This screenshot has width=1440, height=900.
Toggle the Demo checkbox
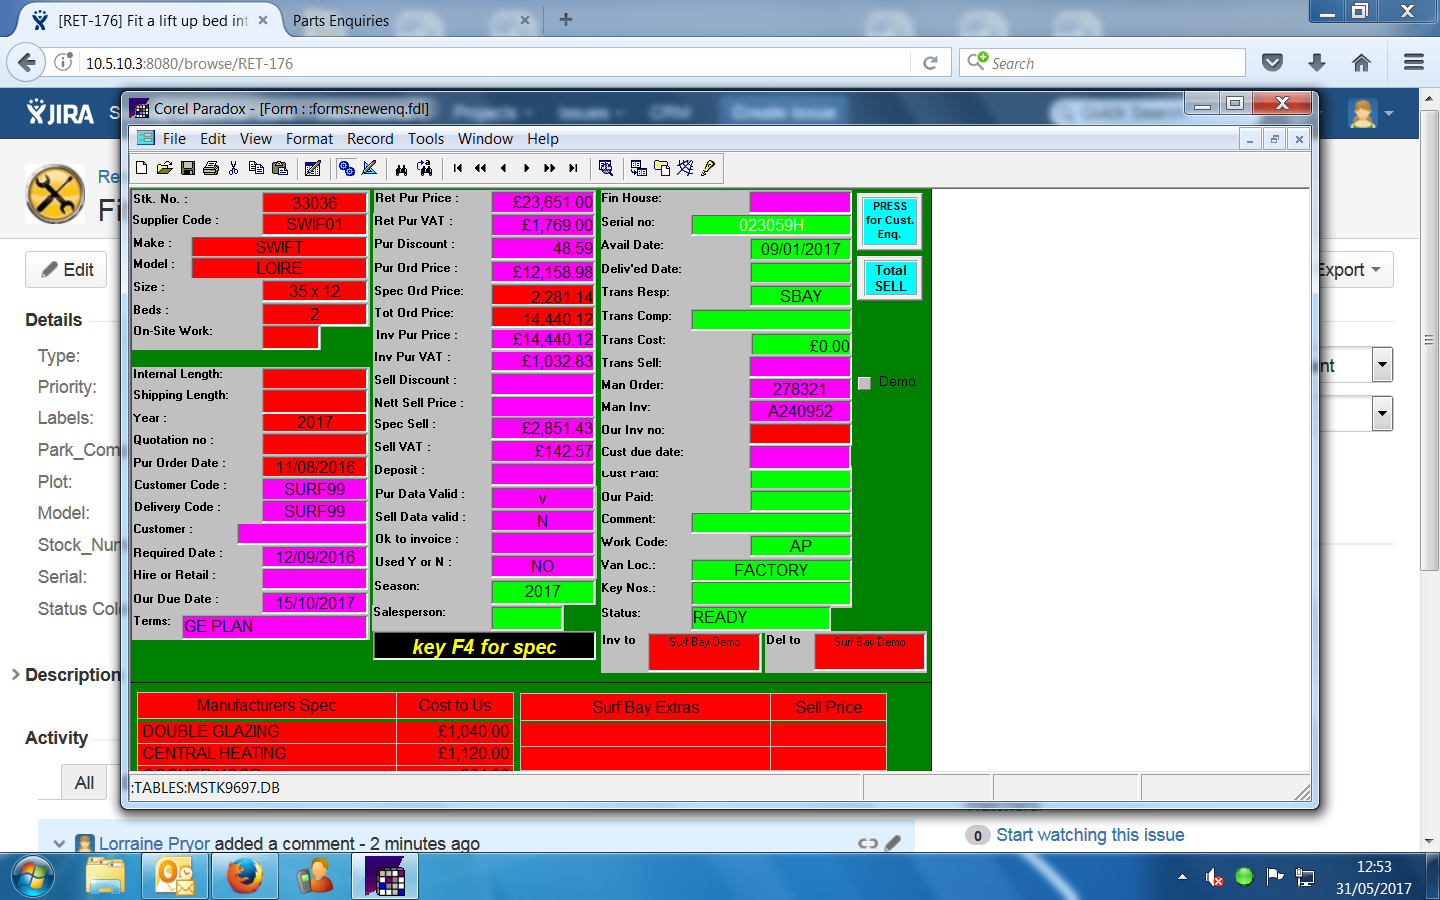[x=865, y=382]
